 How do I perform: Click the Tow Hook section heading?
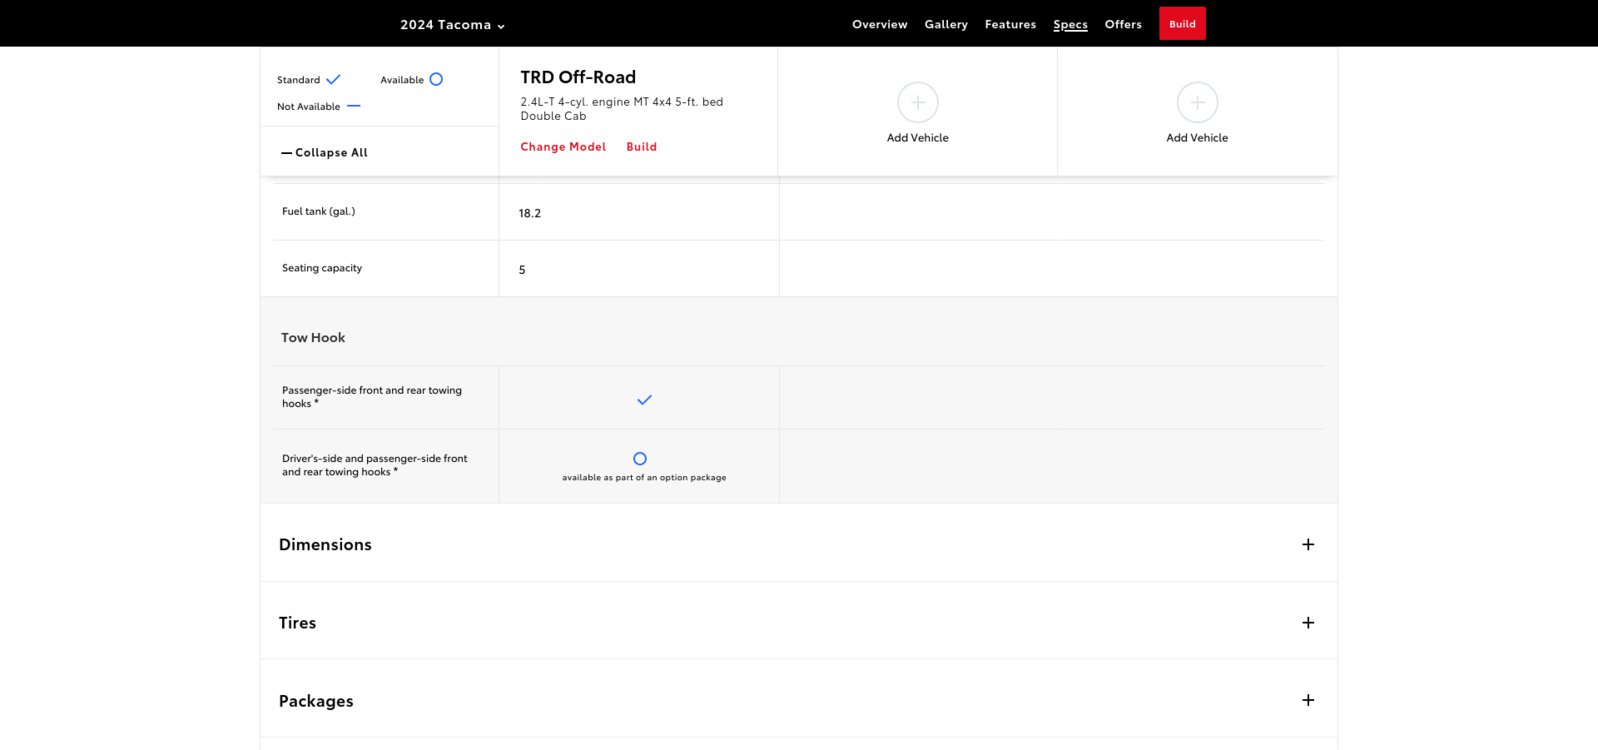click(313, 338)
